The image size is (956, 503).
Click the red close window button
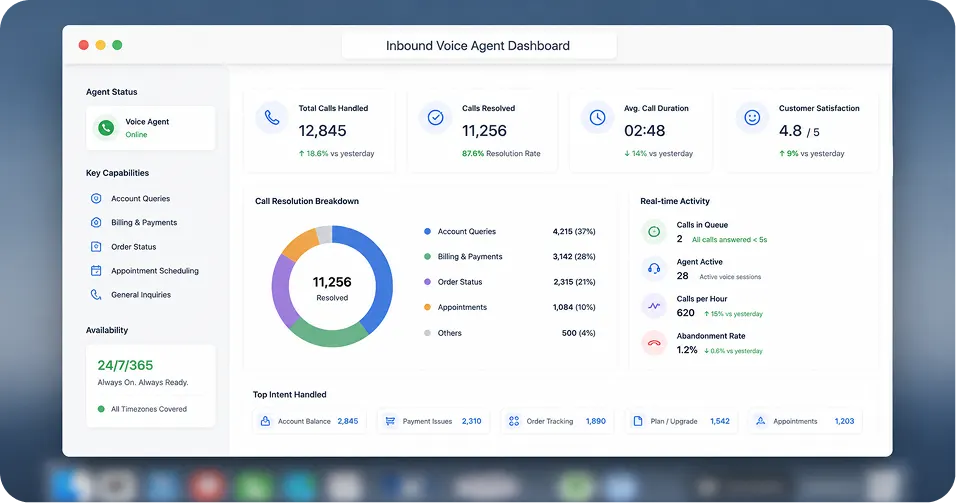84,45
